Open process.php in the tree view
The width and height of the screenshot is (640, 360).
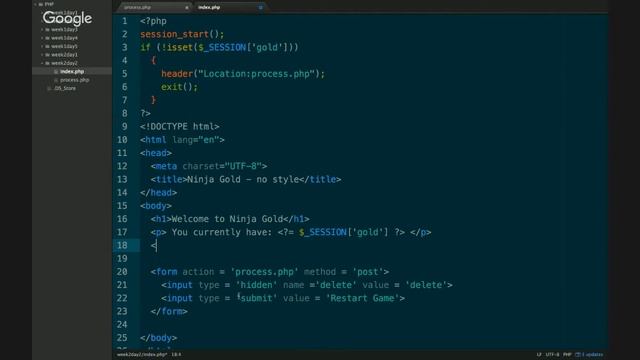click(75, 80)
